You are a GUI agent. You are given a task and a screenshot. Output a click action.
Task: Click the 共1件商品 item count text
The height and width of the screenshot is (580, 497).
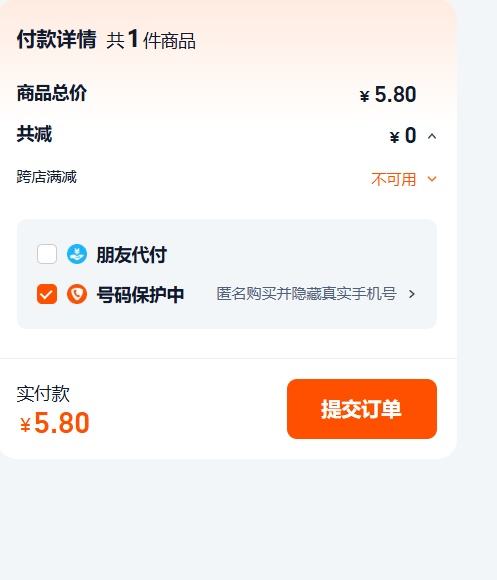pyautogui.click(x=151, y=40)
